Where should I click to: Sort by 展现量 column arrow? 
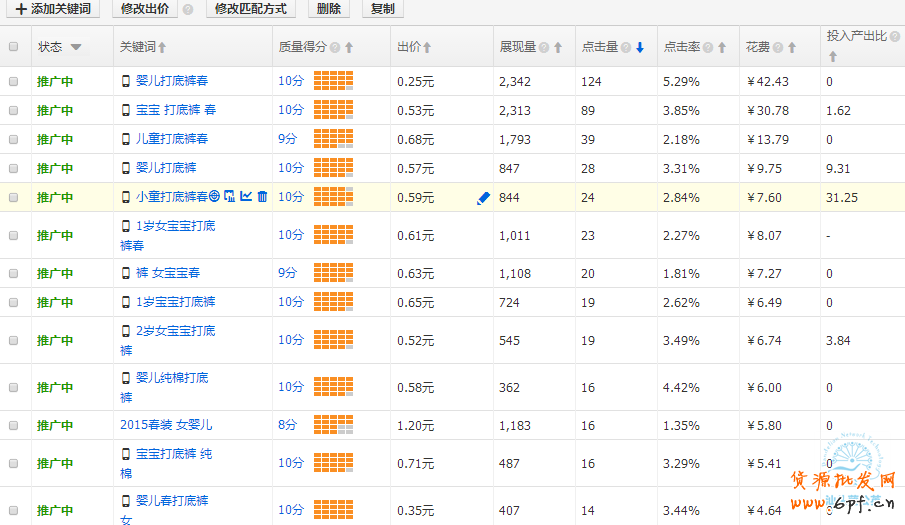point(558,48)
